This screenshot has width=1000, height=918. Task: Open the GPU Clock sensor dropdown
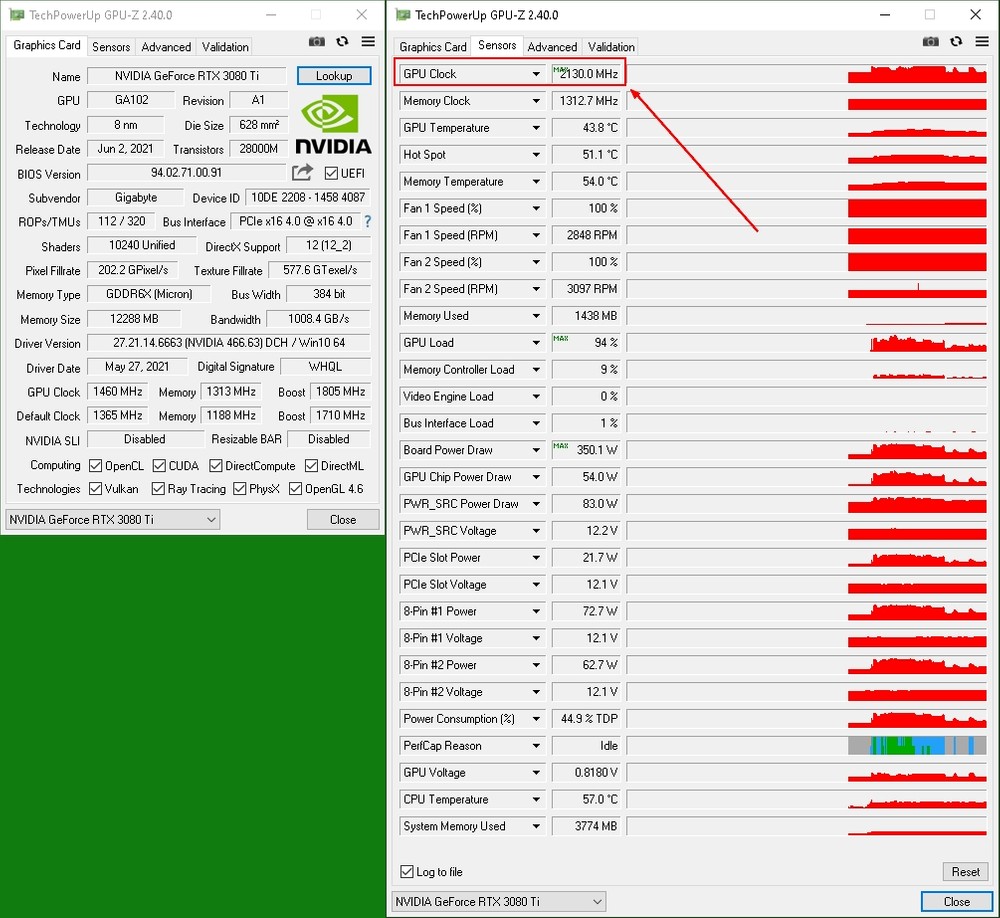click(x=536, y=74)
